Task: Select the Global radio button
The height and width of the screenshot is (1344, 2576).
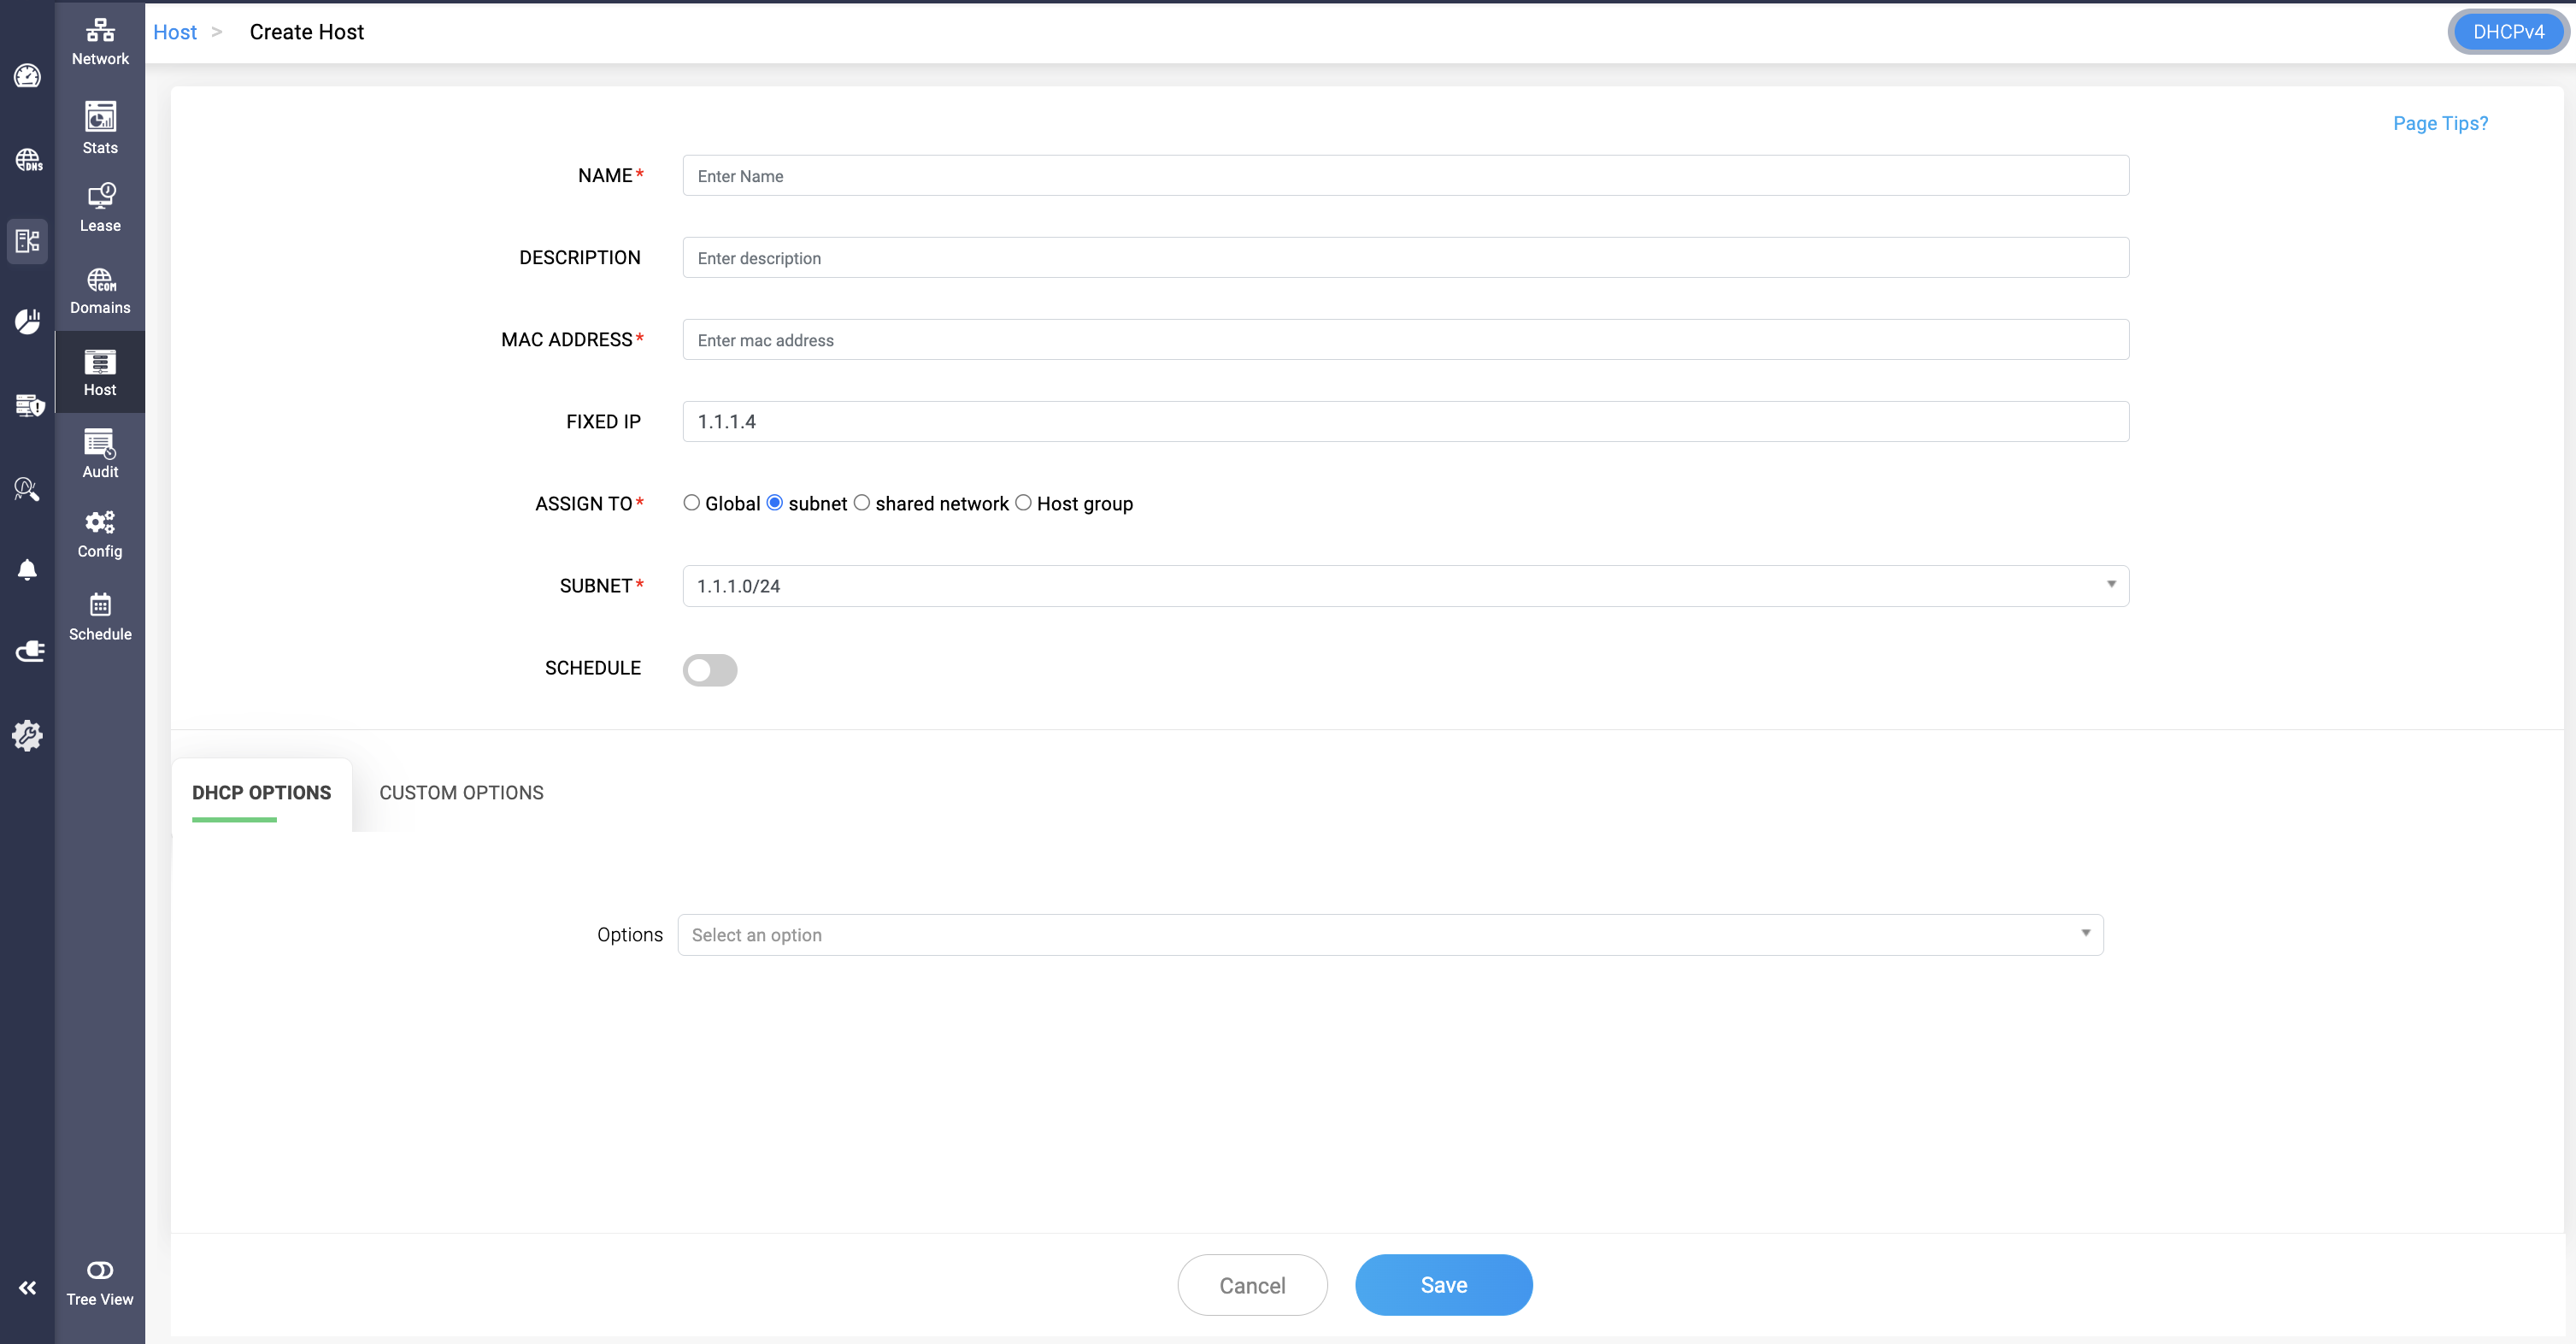Action: tap(691, 503)
